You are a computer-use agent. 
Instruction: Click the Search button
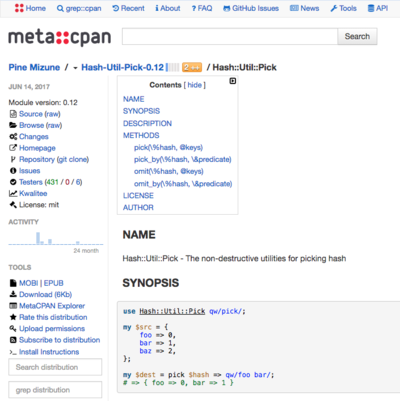click(x=357, y=36)
